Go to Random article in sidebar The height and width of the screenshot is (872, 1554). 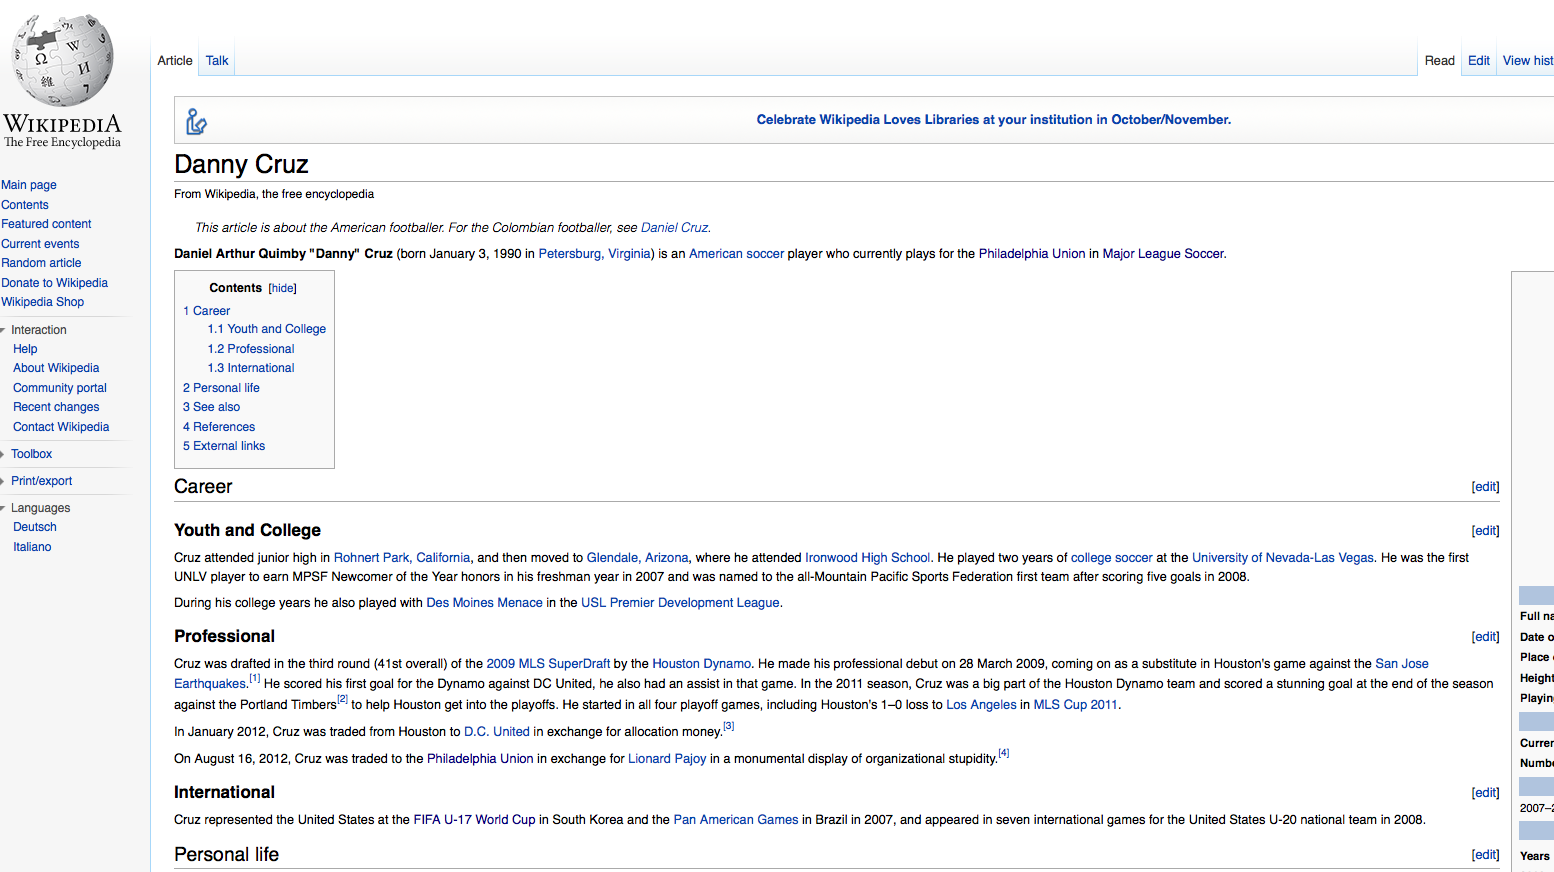pyautogui.click(x=41, y=263)
